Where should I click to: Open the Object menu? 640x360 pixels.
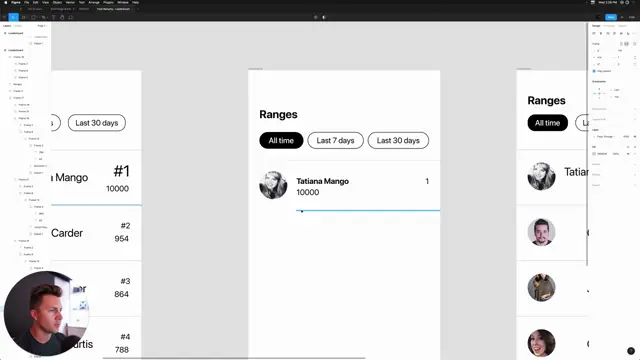click(57, 2)
